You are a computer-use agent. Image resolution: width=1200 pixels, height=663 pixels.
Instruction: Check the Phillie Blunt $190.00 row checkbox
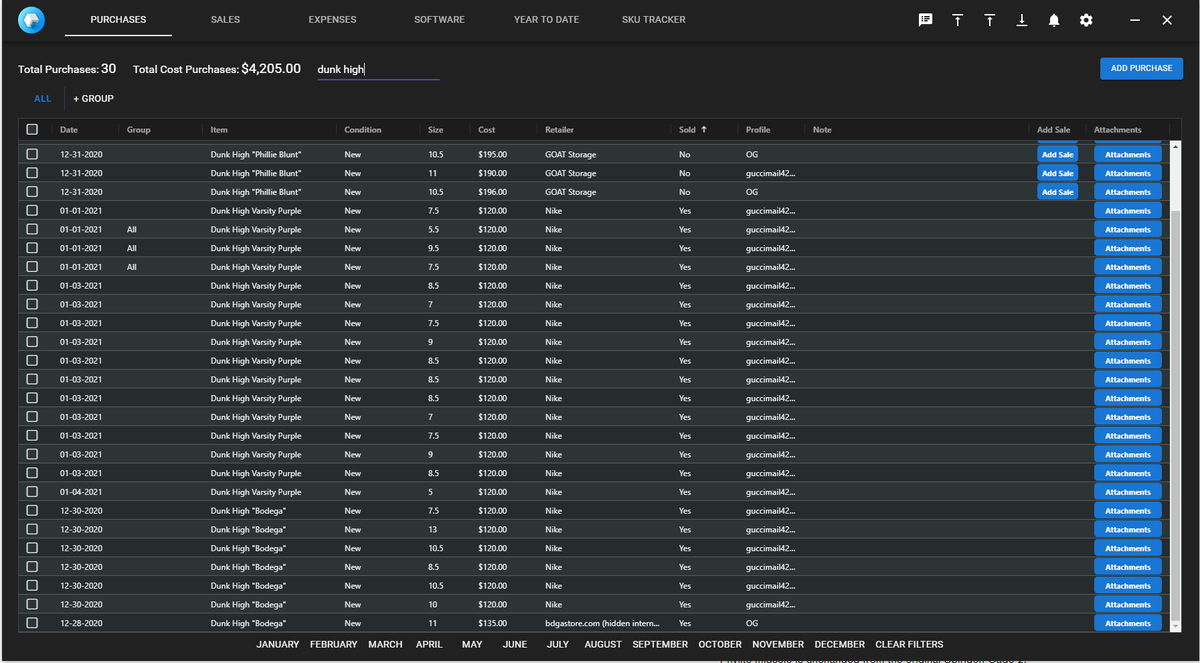click(32, 173)
